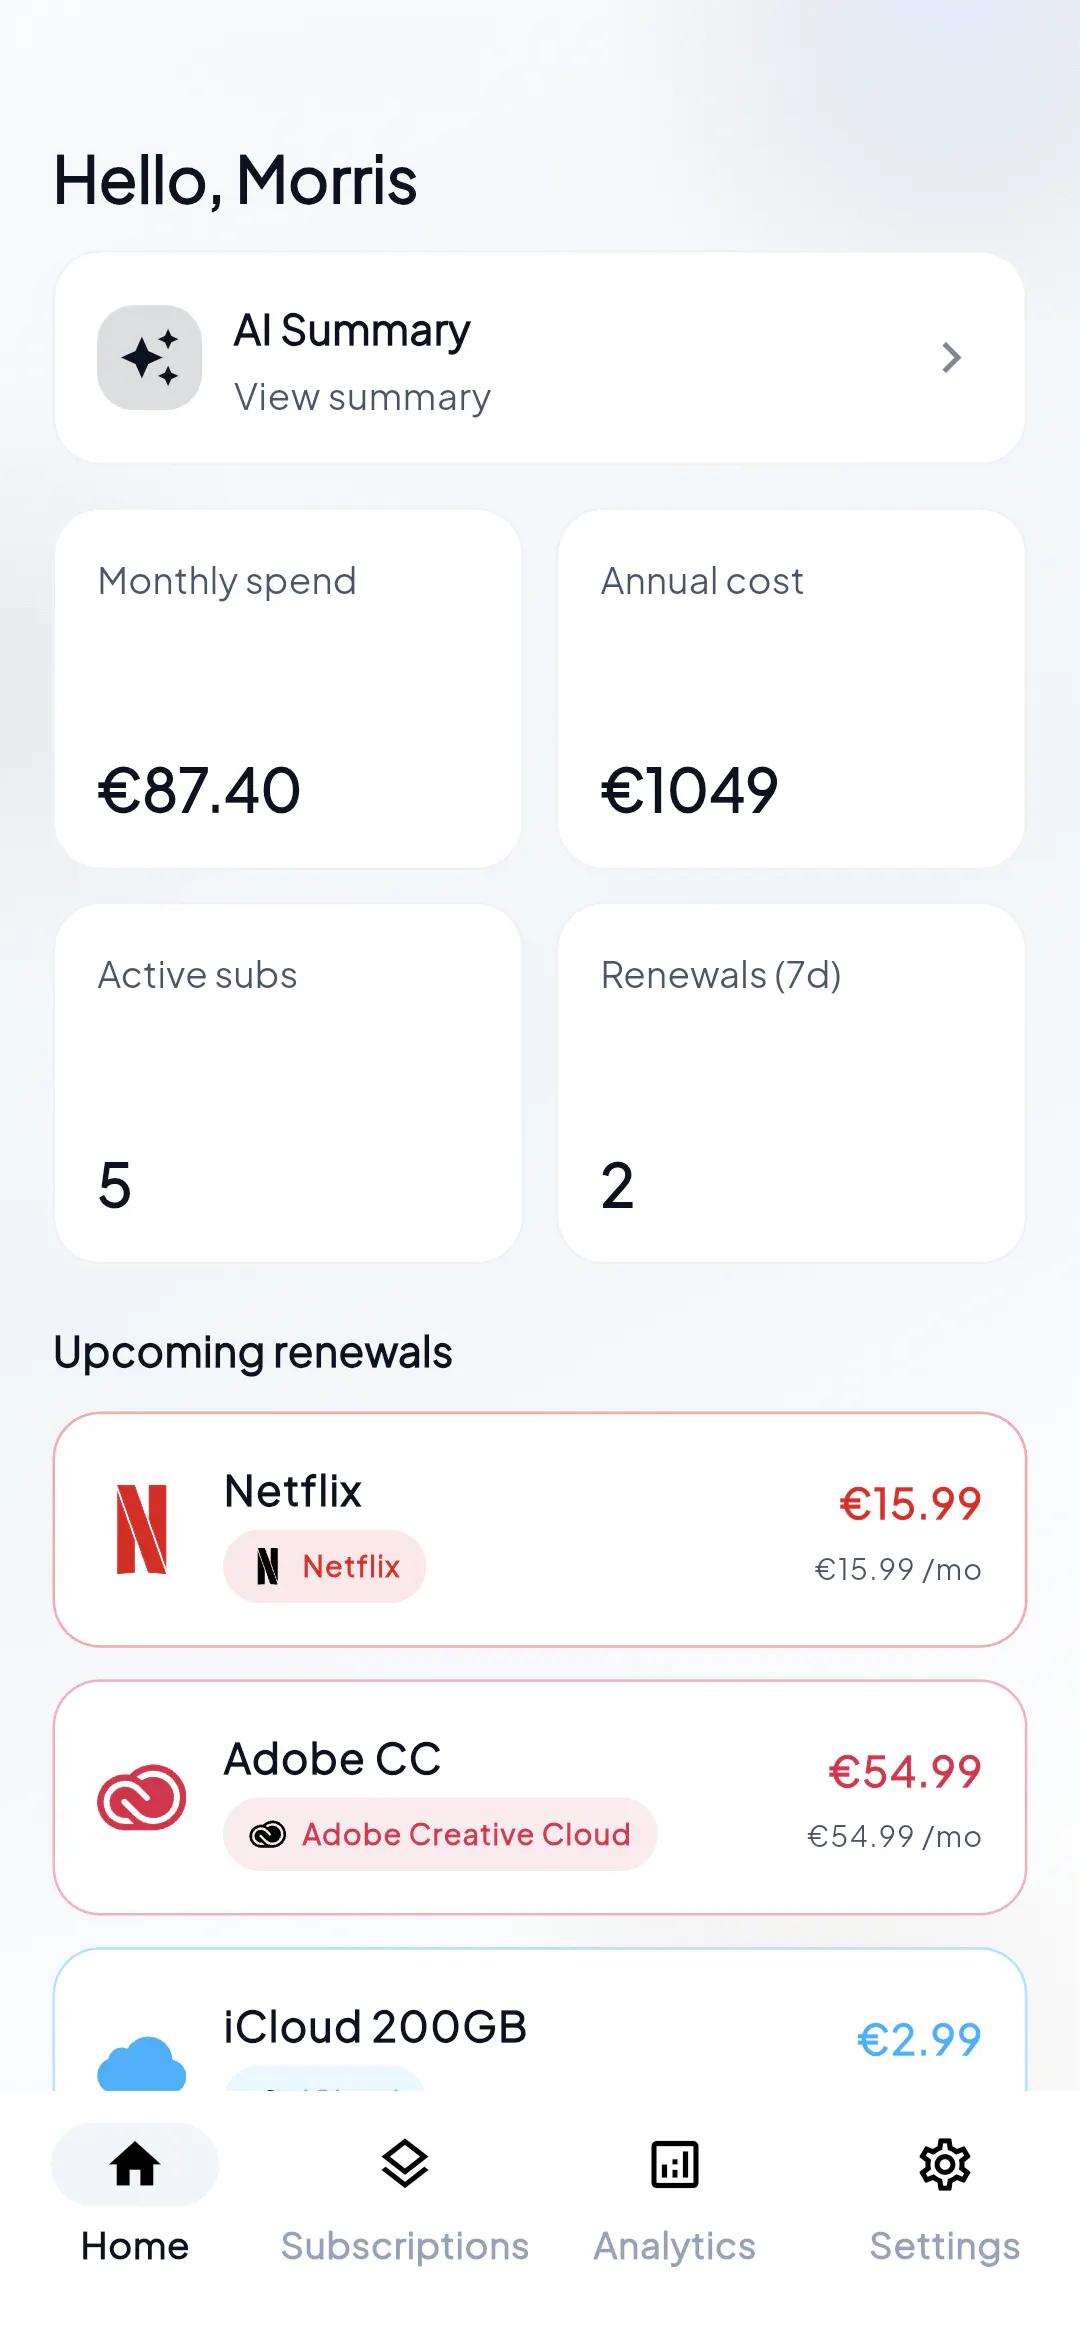1080x2340 pixels.
Task: Open the iCloud 200GB renewal entry
Action: tap(540, 2020)
